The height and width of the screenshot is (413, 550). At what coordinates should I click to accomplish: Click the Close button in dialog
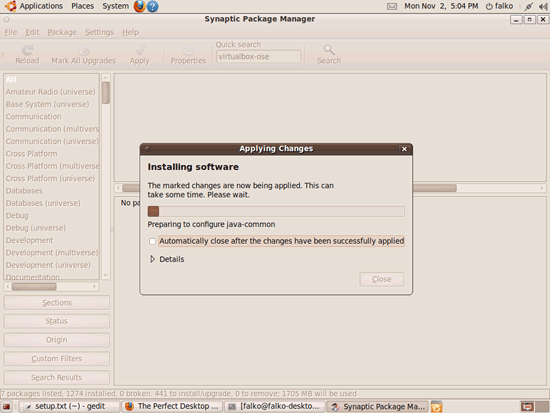pos(382,279)
